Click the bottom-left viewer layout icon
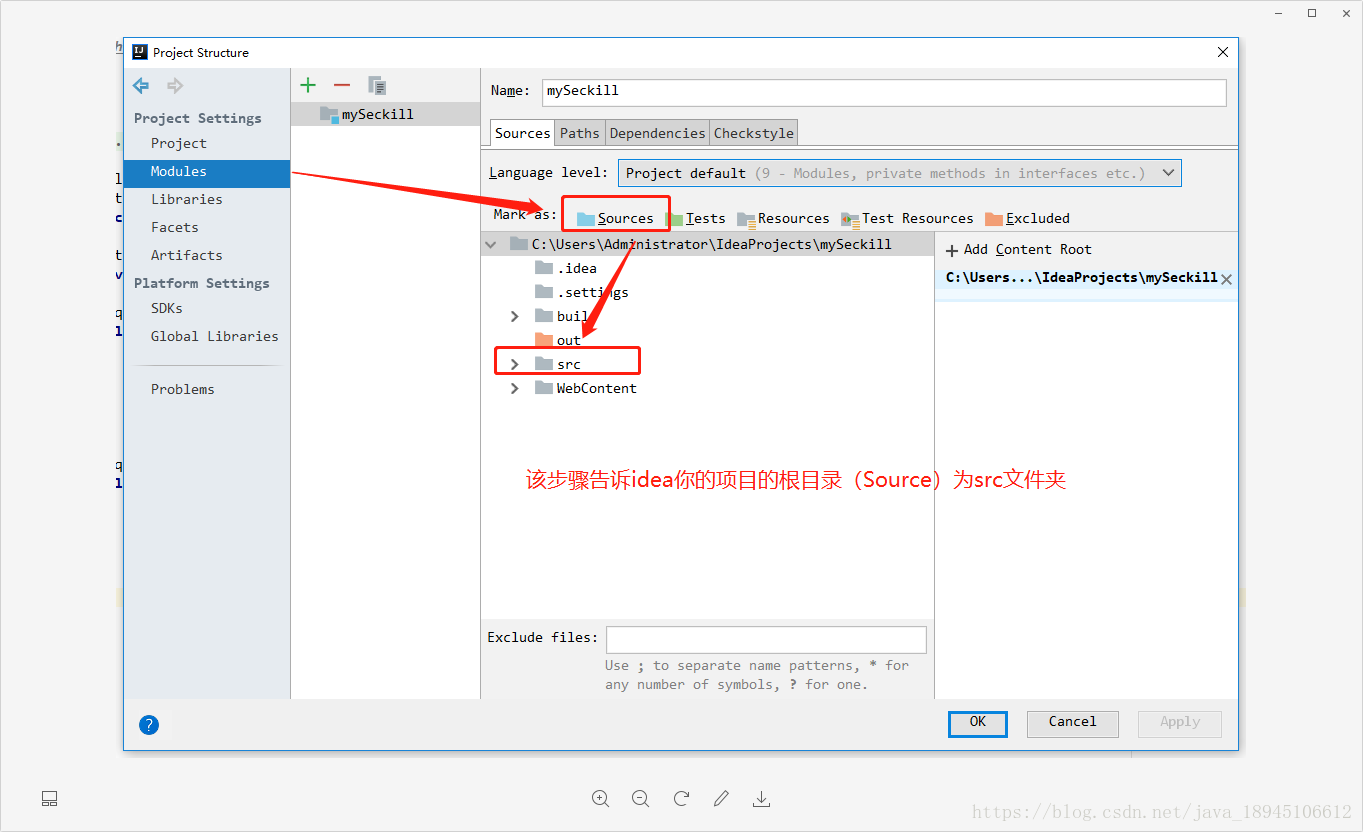This screenshot has height=832, width=1363. point(49,798)
